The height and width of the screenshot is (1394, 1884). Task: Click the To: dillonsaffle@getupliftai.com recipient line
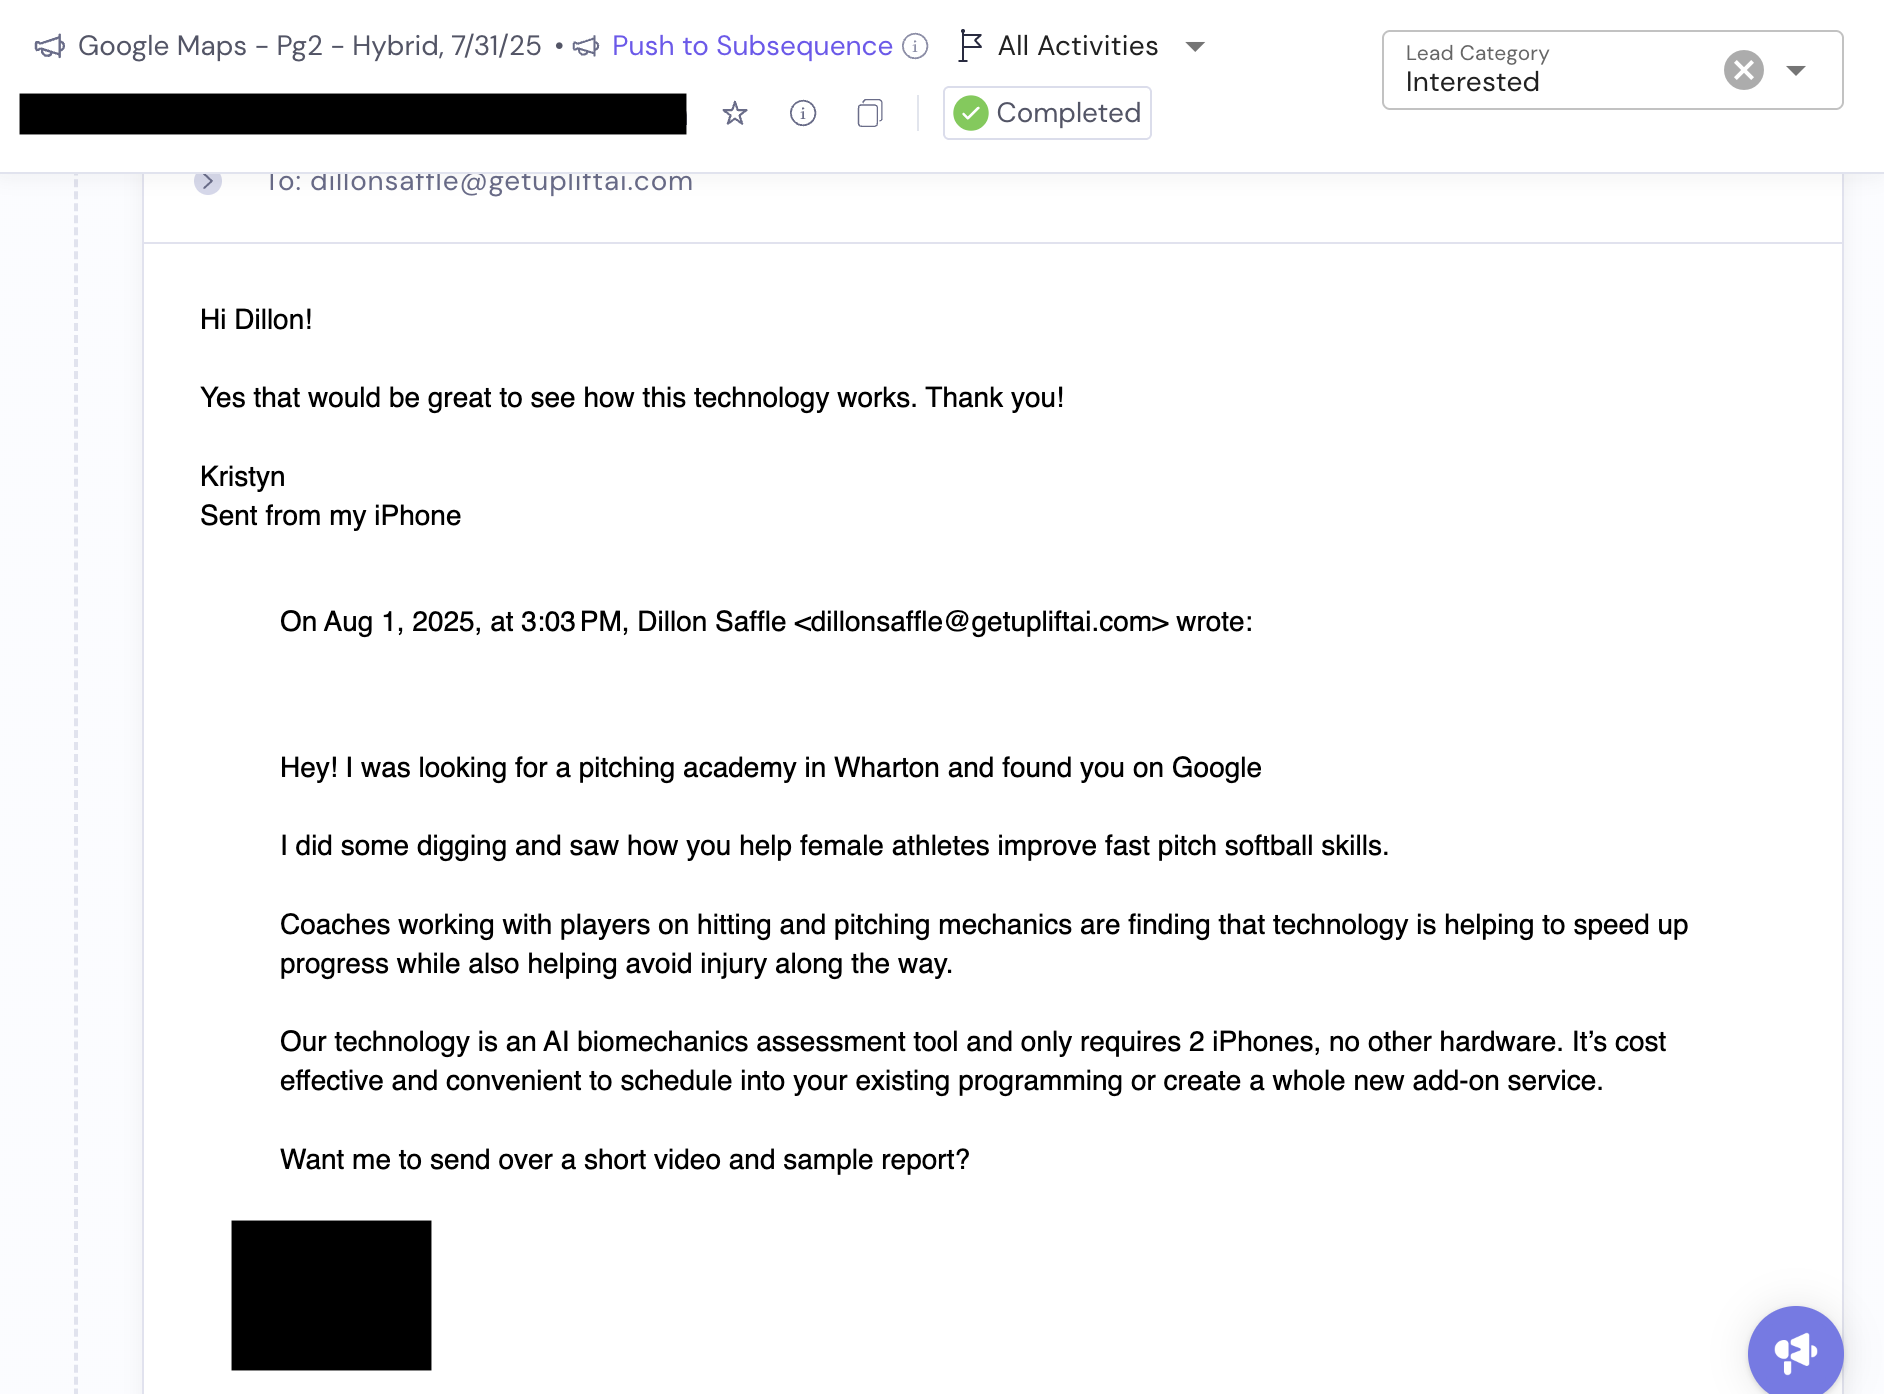click(480, 181)
